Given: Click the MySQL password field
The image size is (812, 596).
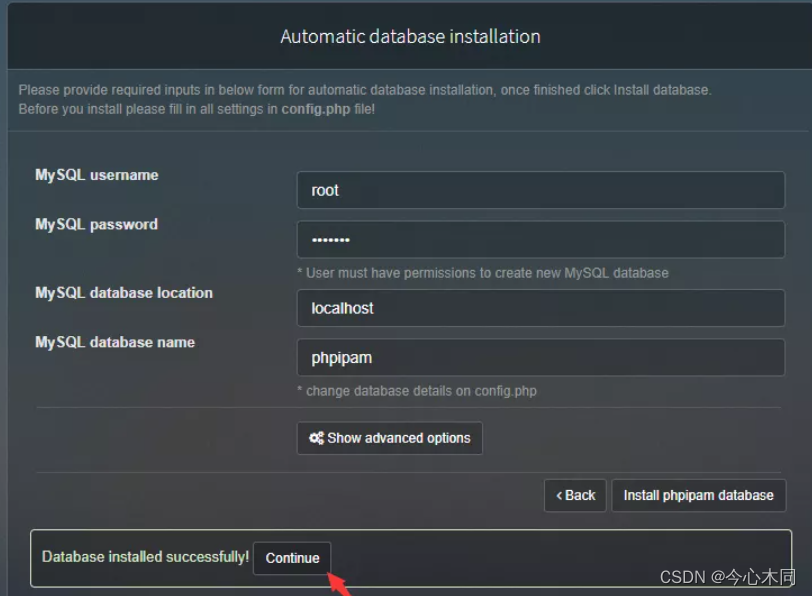Looking at the screenshot, I should tap(540, 238).
